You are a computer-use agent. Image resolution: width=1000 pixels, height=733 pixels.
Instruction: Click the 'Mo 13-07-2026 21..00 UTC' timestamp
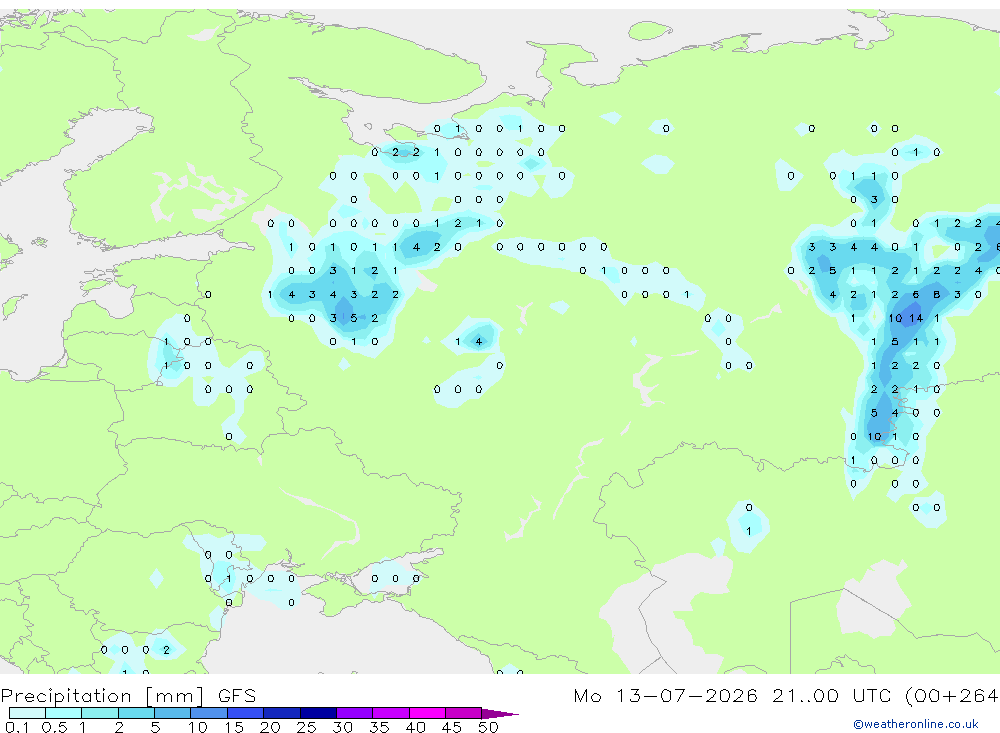[732, 695]
